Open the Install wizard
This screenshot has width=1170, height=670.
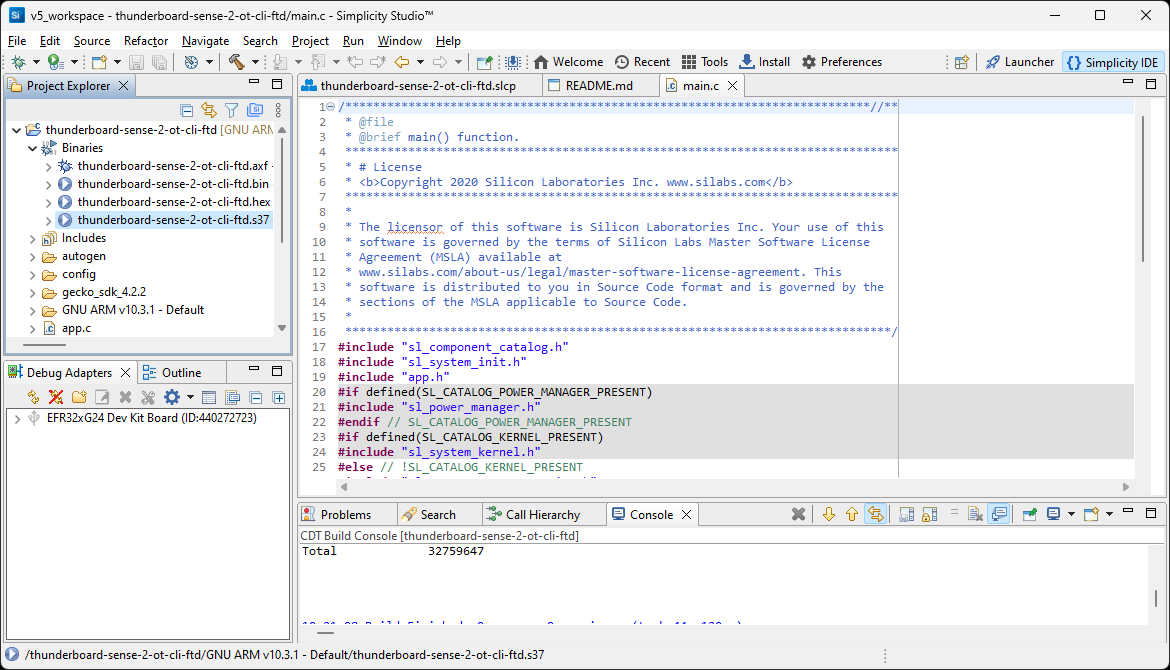[x=764, y=61]
